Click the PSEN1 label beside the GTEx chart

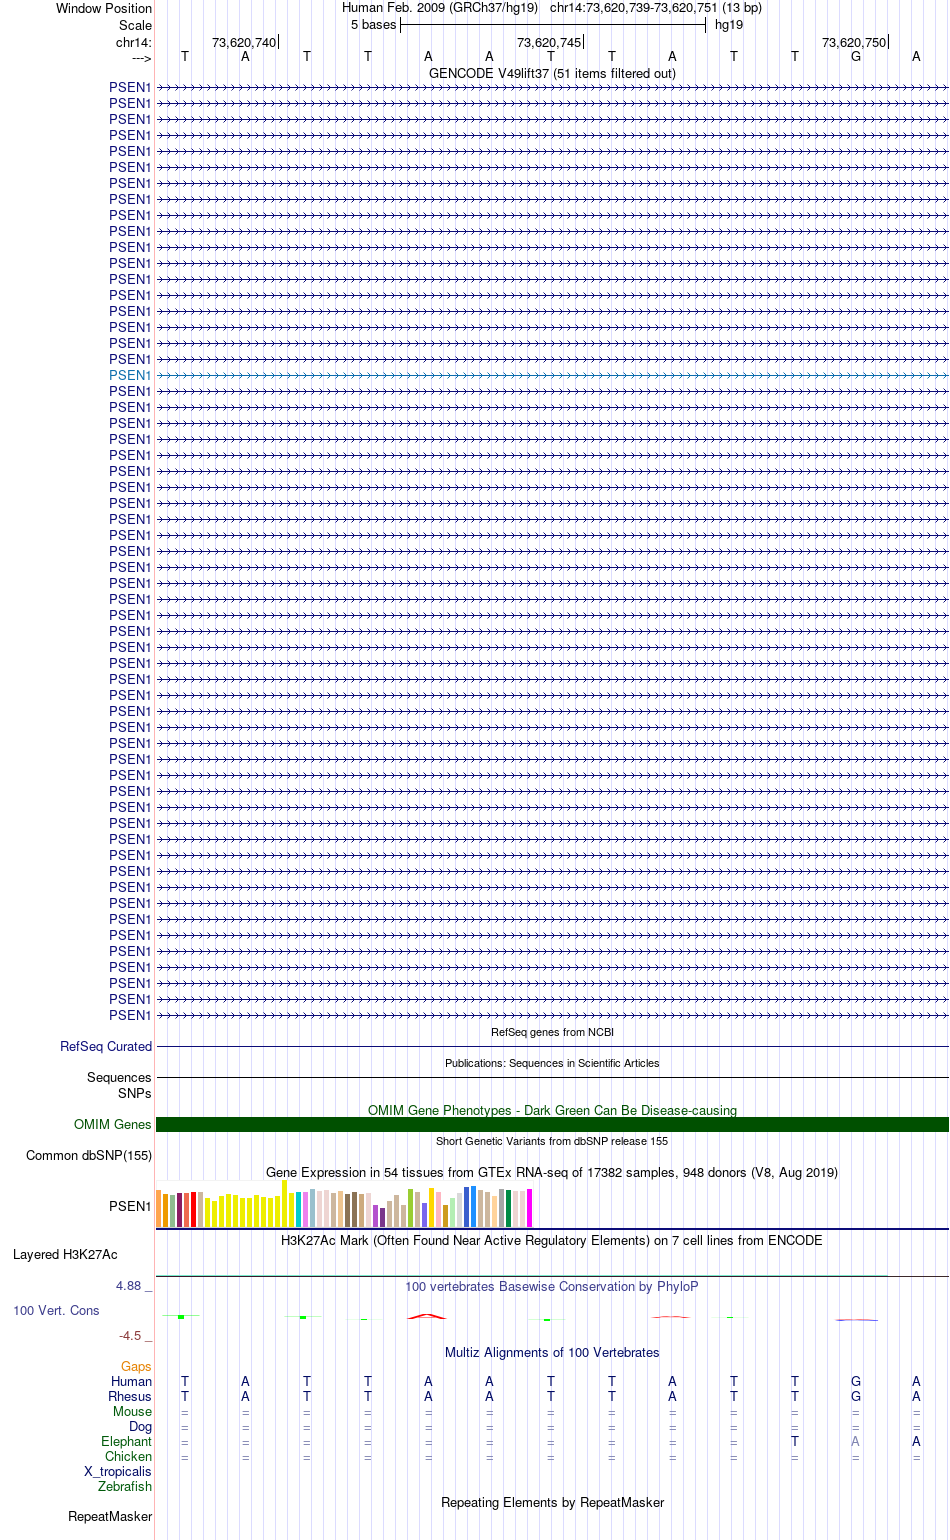tap(130, 1206)
